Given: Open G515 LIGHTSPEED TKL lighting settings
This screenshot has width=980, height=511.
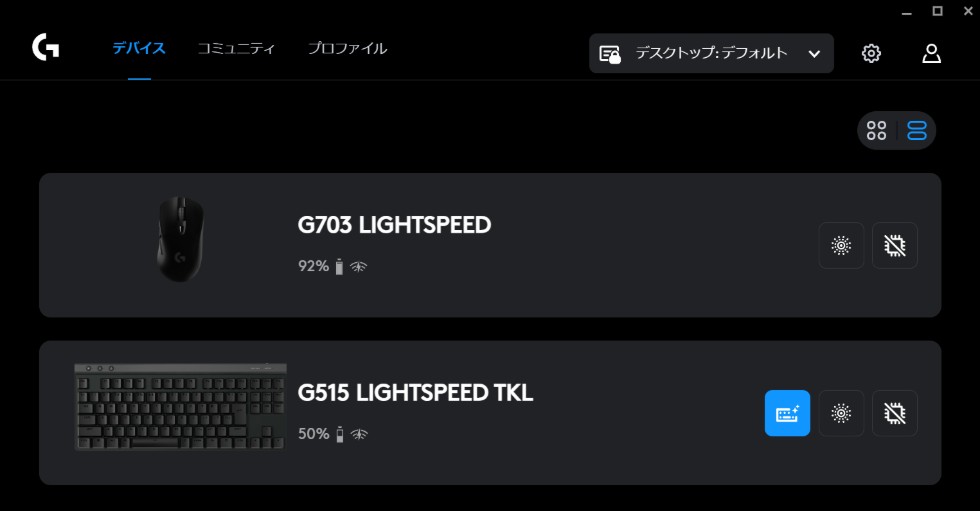Looking at the screenshot, I should point(841,413).
